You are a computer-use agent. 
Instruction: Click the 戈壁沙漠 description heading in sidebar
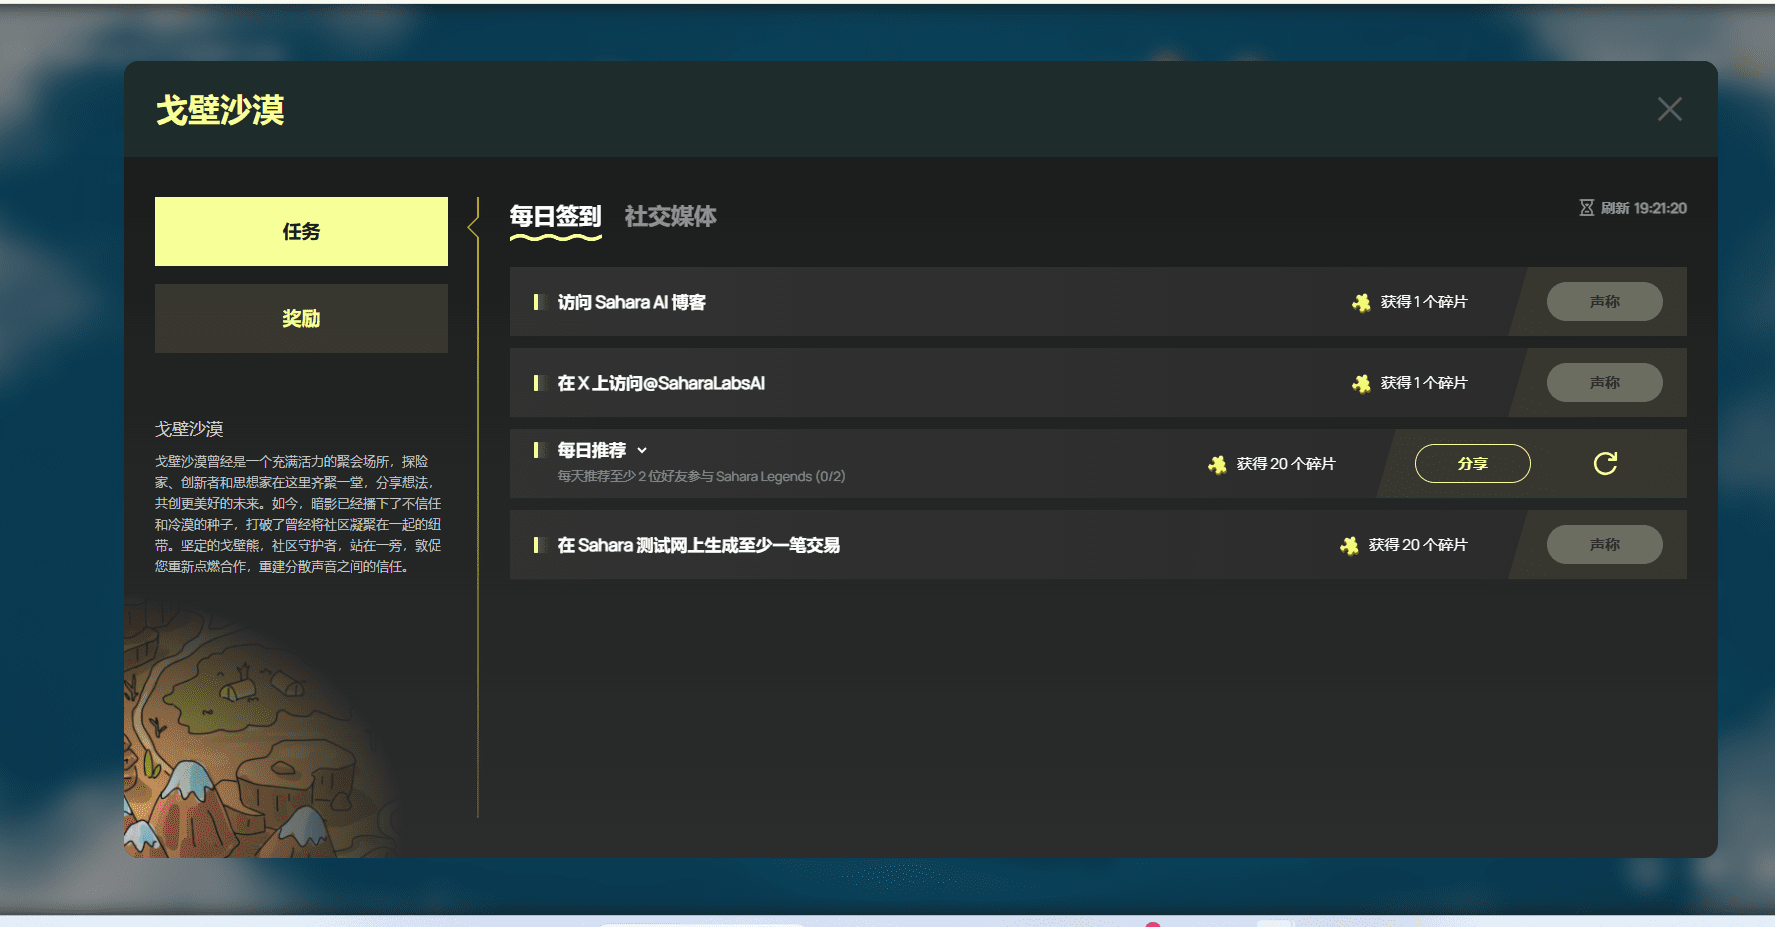[189, 429]
